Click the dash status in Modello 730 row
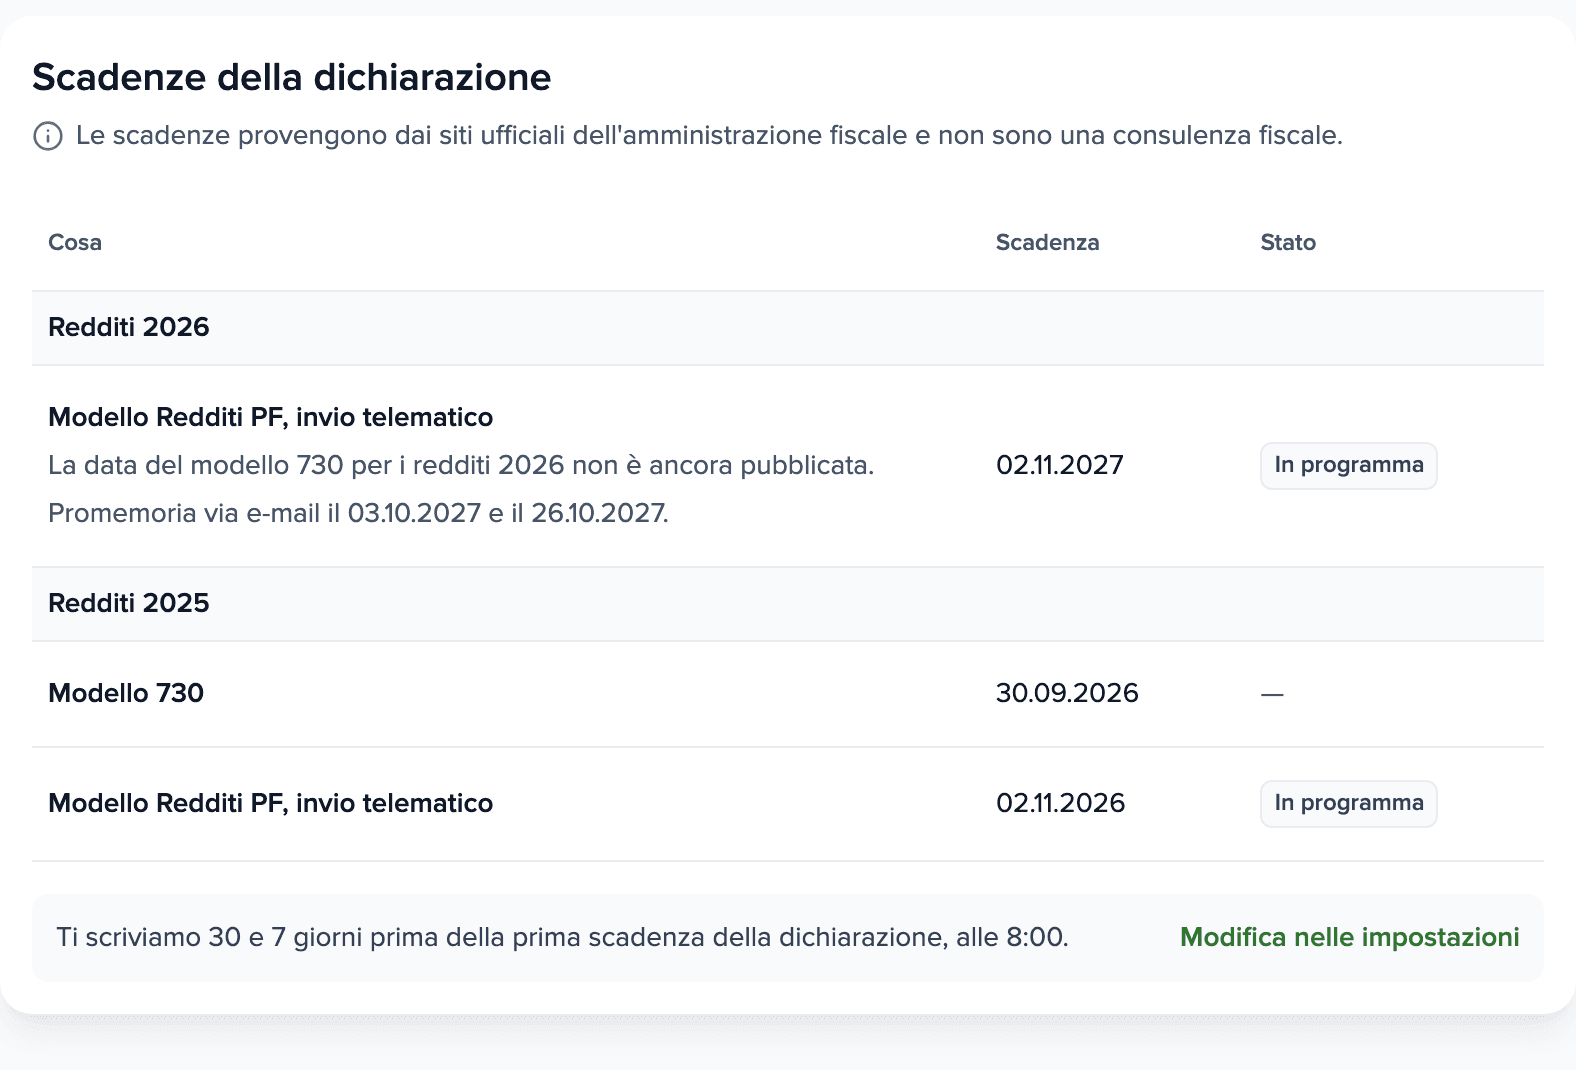1576x1070 pixels. point(1272,694)
